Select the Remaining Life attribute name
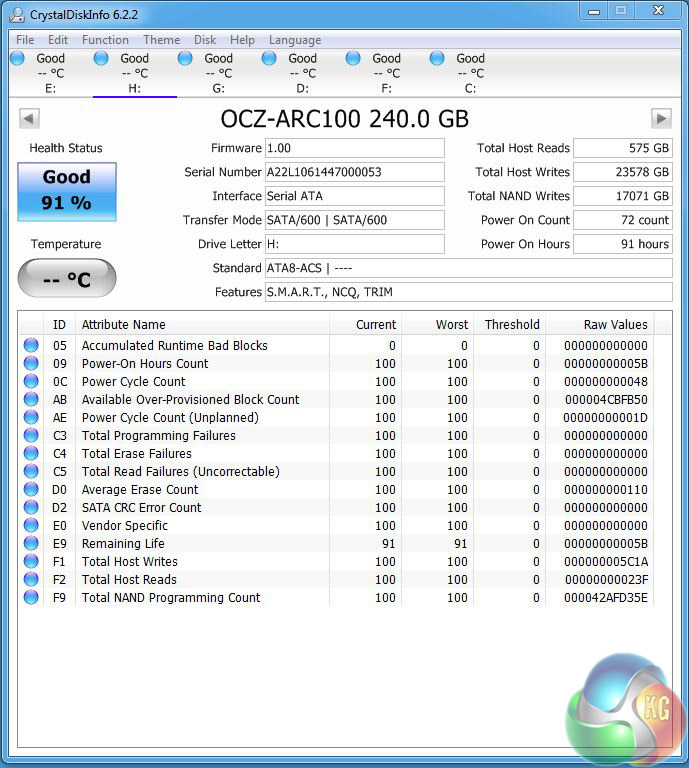 click(123, 544)
